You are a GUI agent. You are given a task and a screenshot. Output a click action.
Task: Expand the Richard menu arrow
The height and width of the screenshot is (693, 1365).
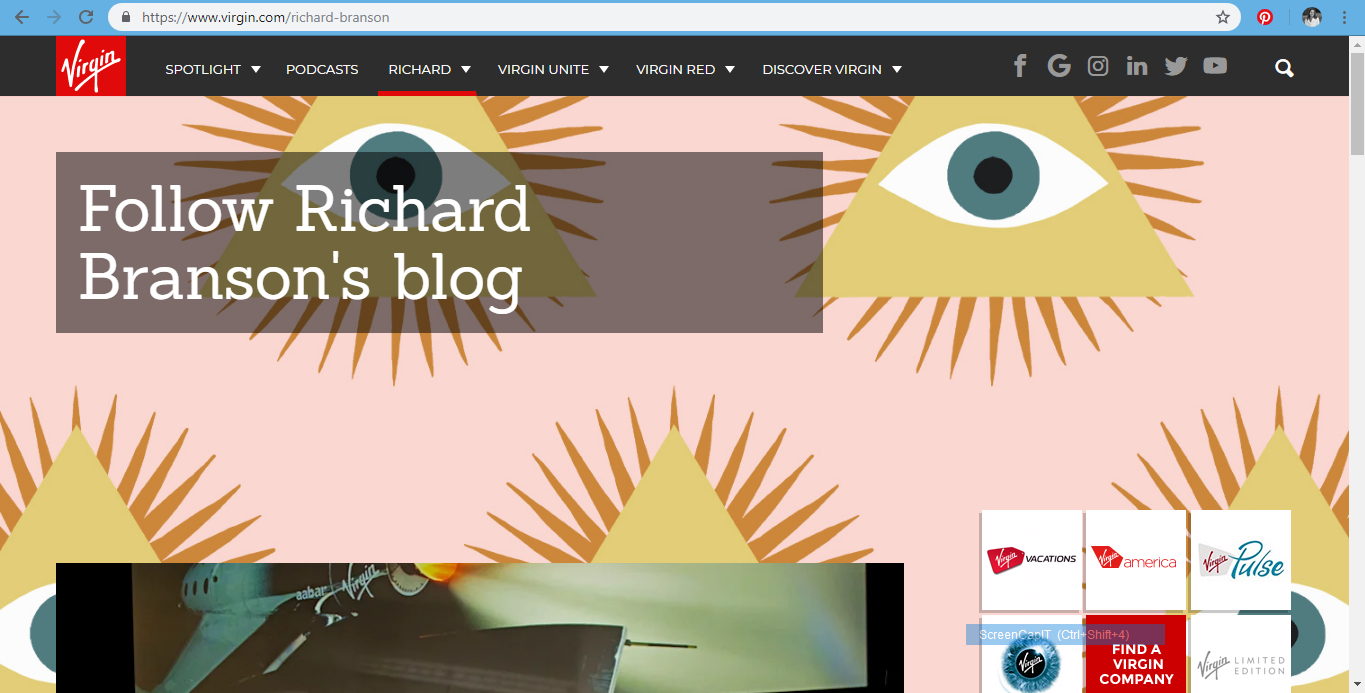click(466, 69)
